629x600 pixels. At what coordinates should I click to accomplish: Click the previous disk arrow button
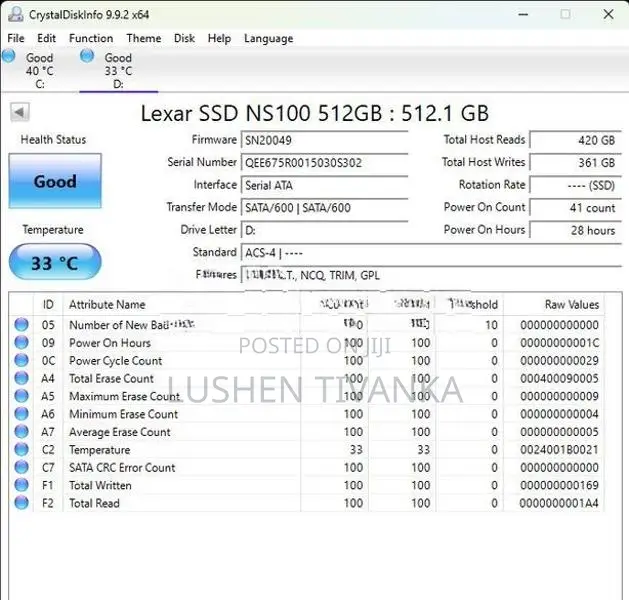(20, 112)
